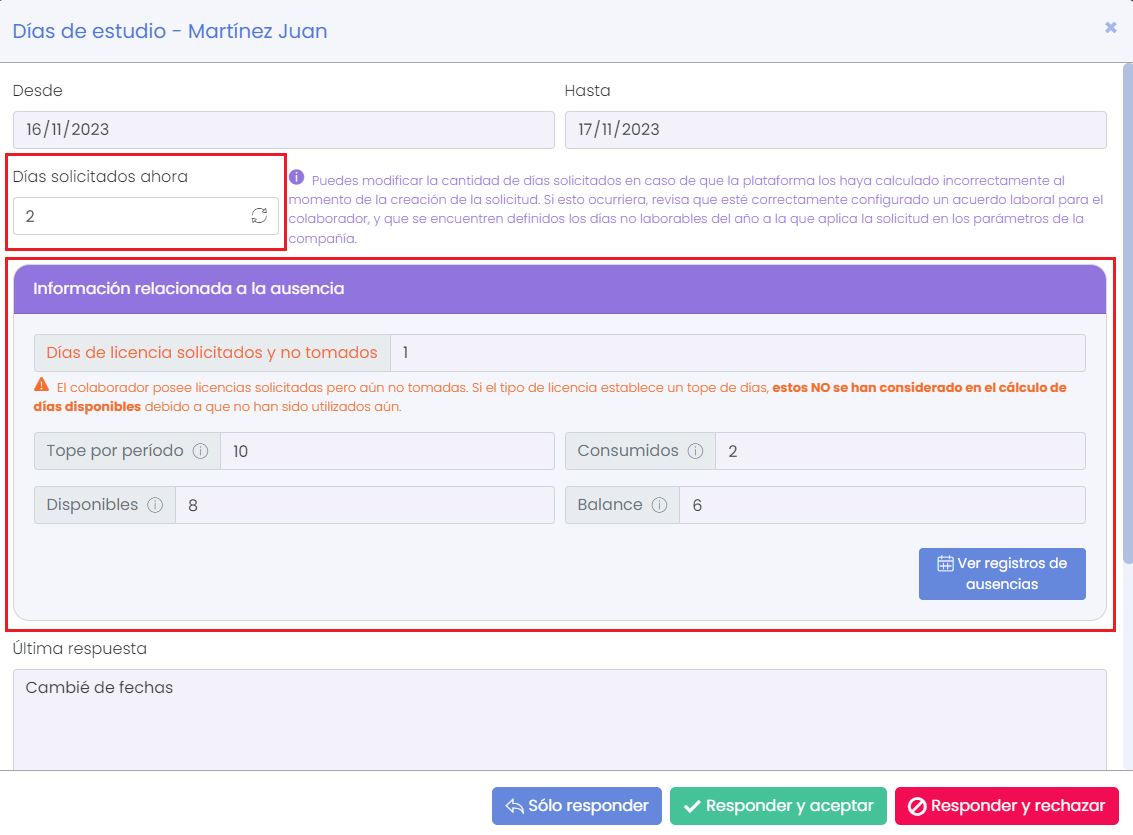Open Ver registros de ausencias

point(1001,574)
